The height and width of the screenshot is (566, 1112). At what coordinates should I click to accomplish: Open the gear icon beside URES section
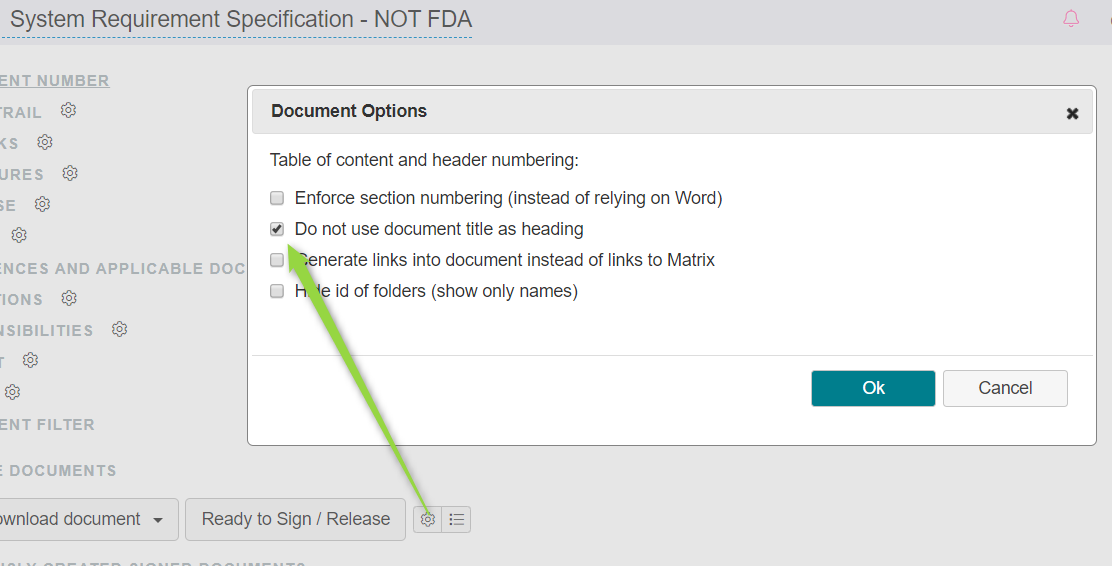point(70,173)
